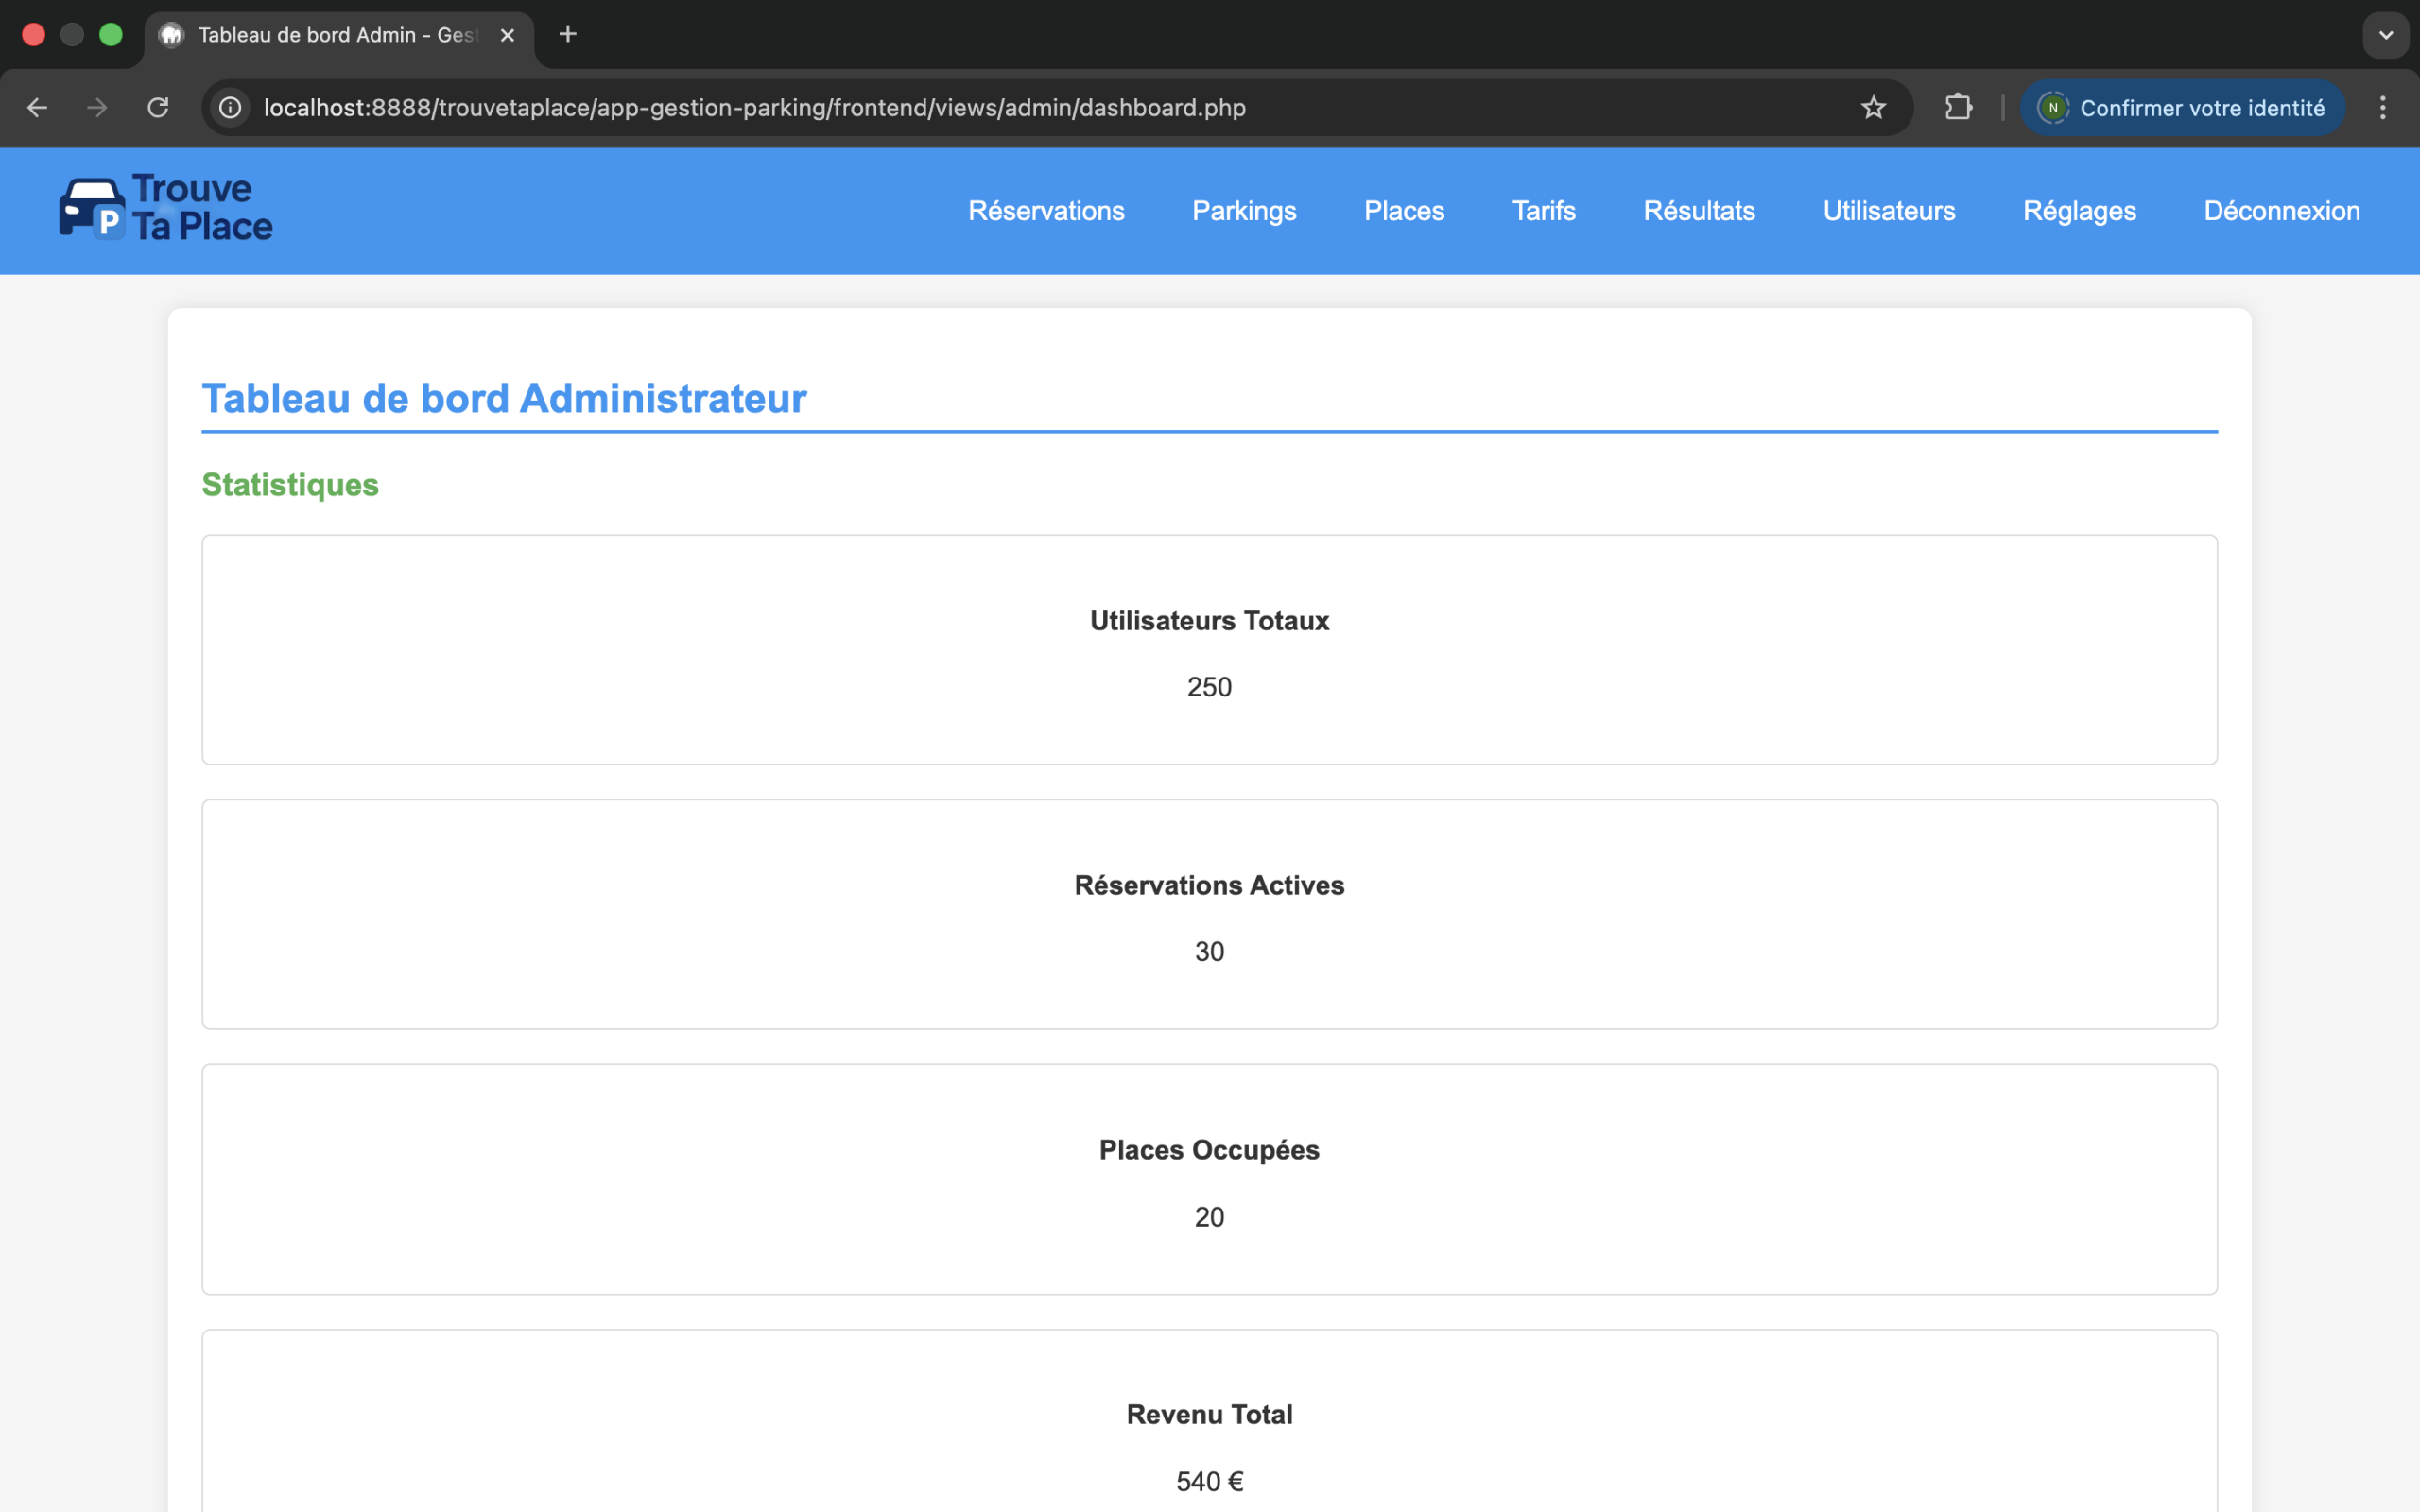Click Déconnexion to log out
Image resolution: width=2420 pixels, height=1512 pixels.
point(2281,211)
